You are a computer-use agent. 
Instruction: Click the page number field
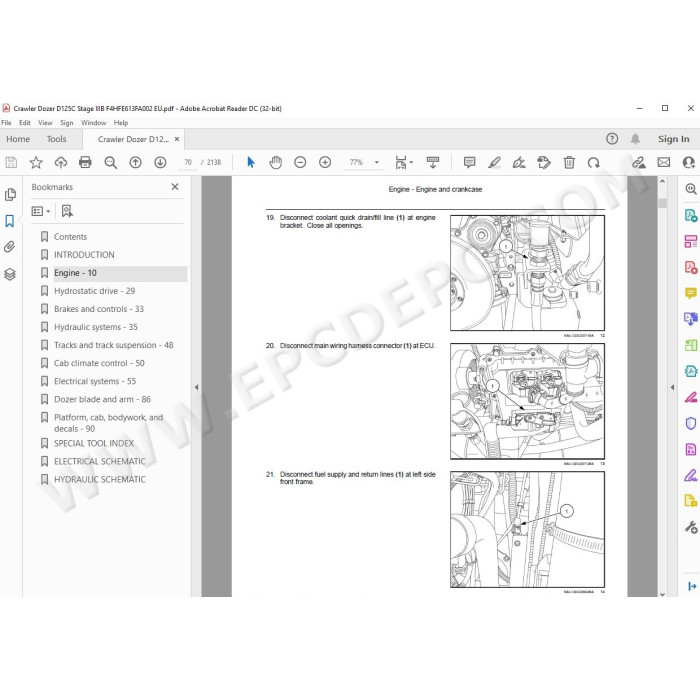click(188, 162)
